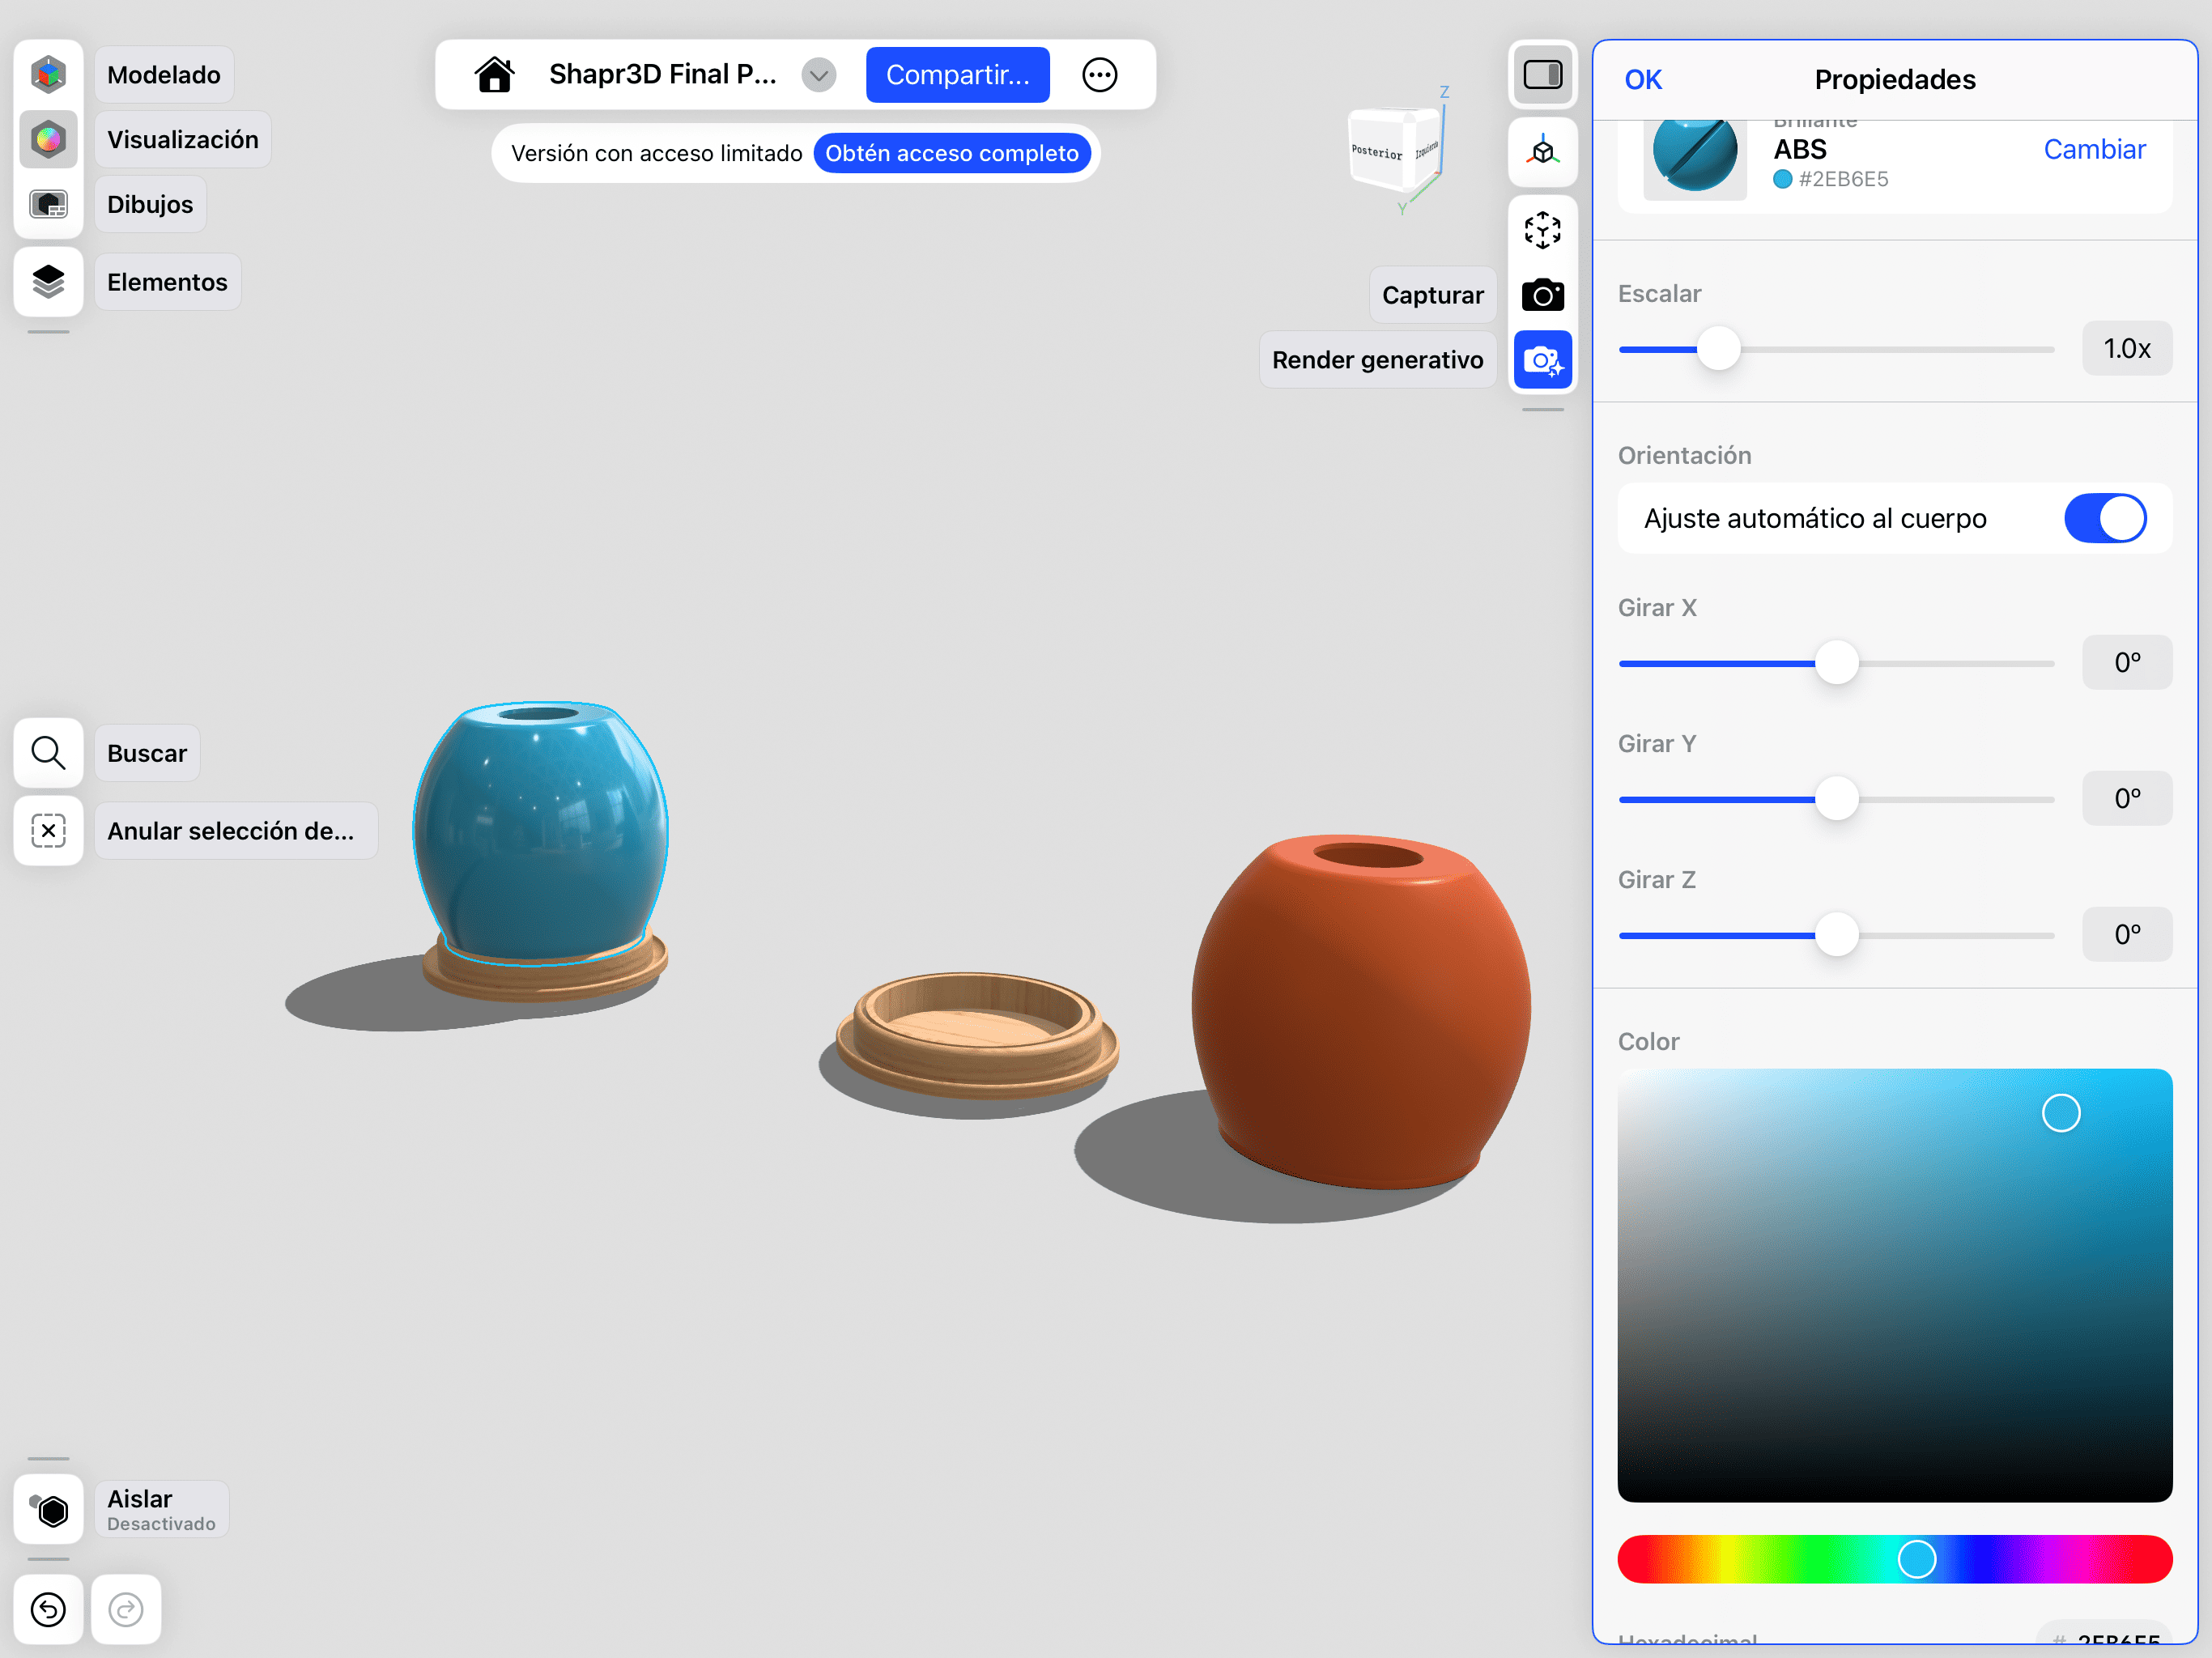Expand the project title dropdown chevron
This screenshot has height=1658, width=2212.
click(818, 75)
